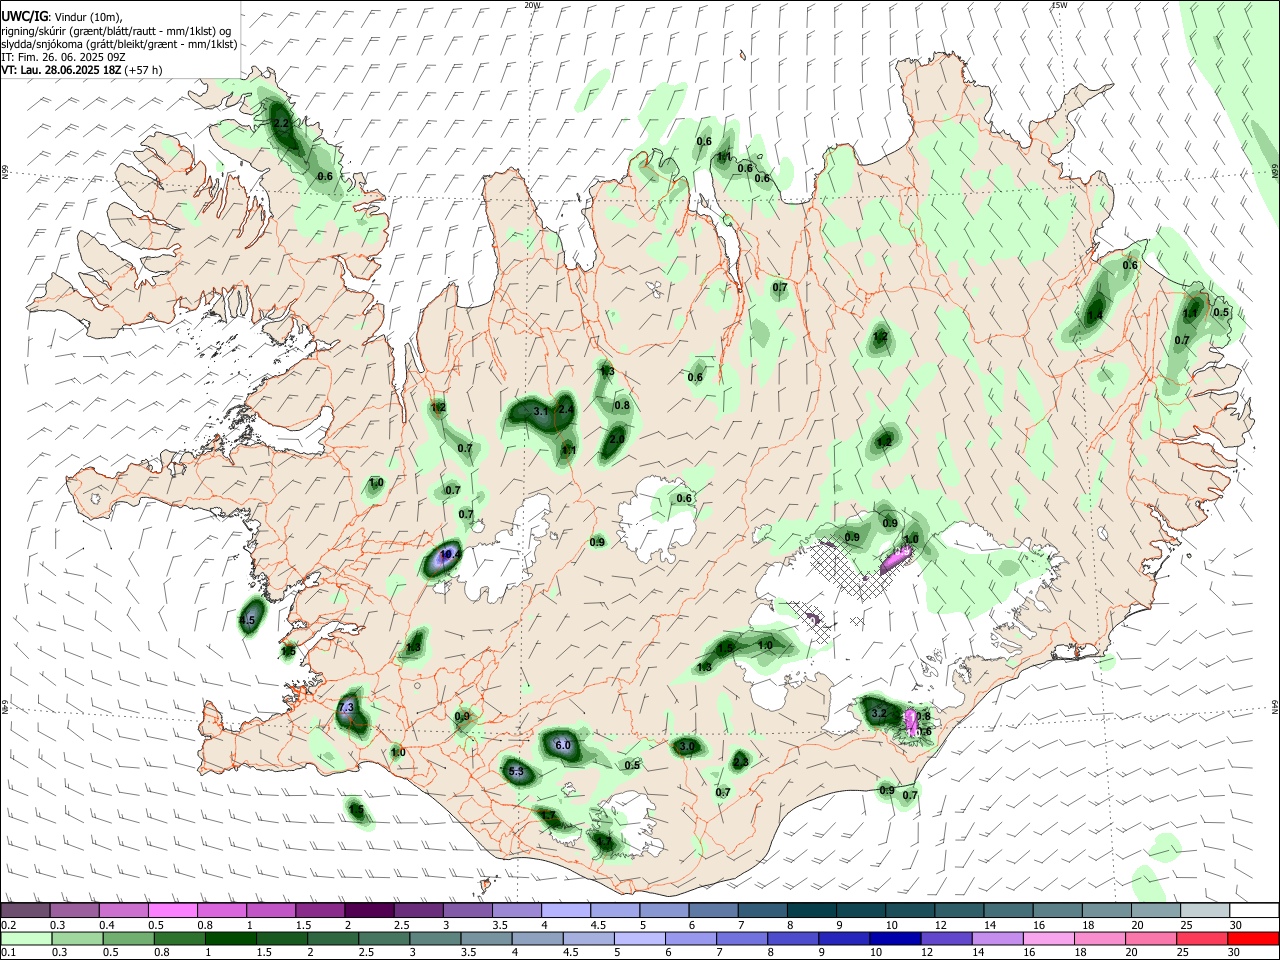Image resolution: width=1280 pixels, height=960 pixels.
Task: Click the upper row swatch labelled 0.5
Action: coord(172,911)
